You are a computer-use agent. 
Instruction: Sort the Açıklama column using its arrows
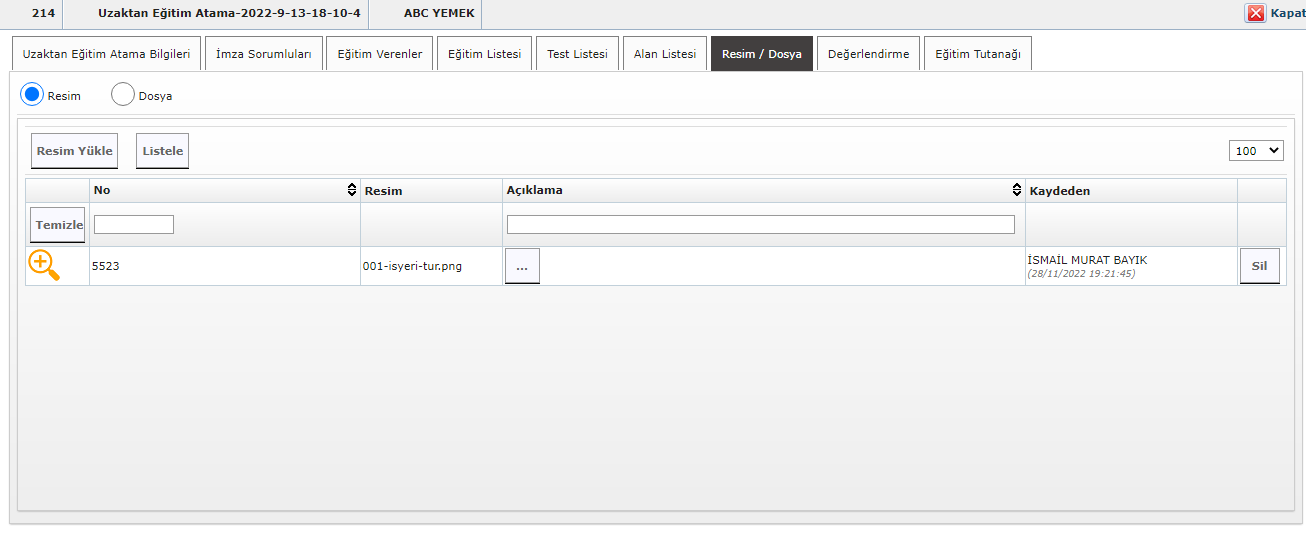[1016, 190]
